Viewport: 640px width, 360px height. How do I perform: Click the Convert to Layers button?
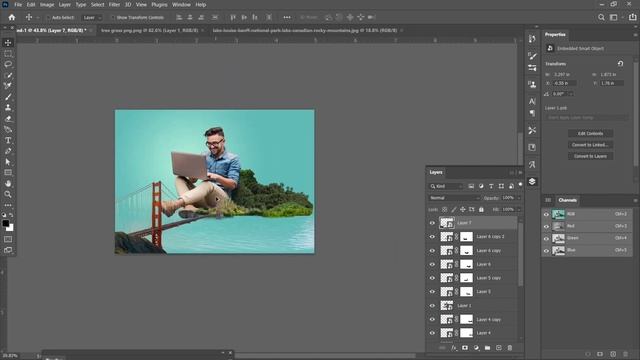(590, 156)
